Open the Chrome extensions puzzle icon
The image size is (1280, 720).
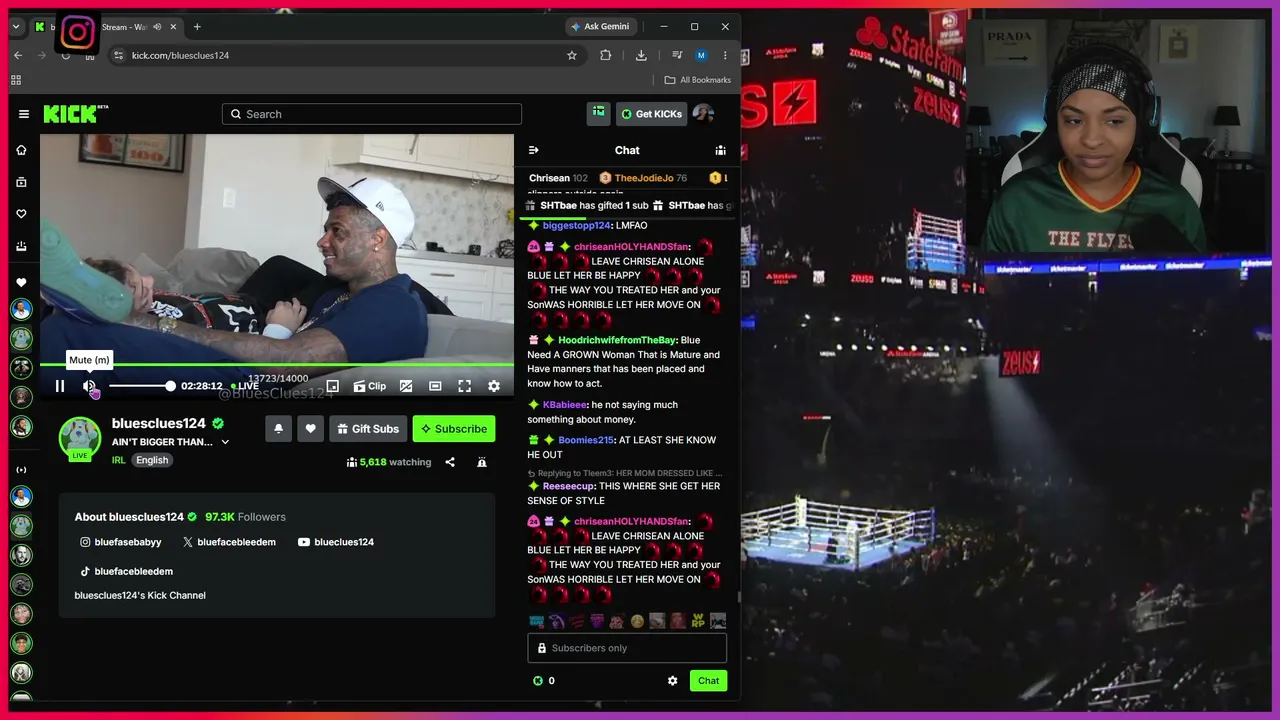point(605,55)
